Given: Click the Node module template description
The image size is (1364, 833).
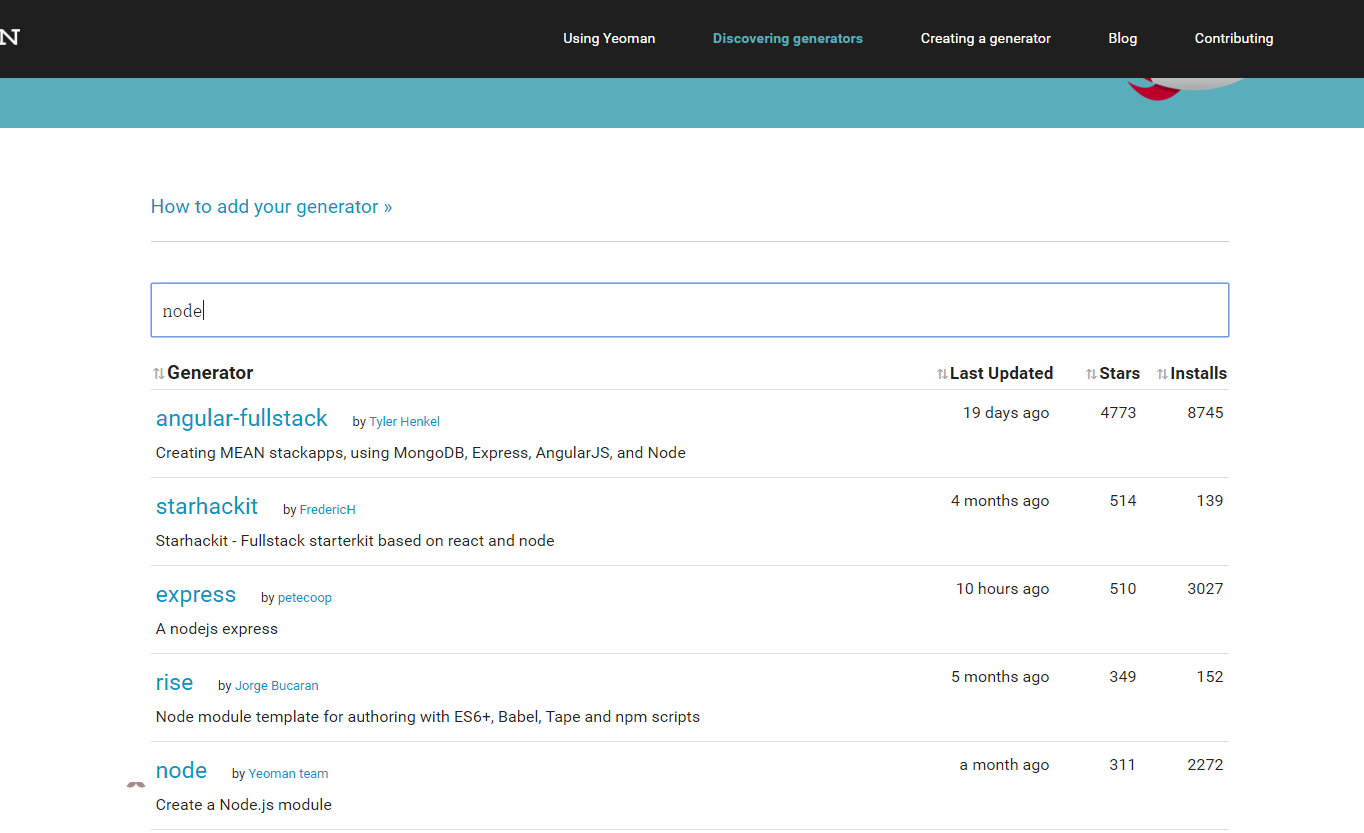Looking at the screenshot, I should tap(428, 717).
